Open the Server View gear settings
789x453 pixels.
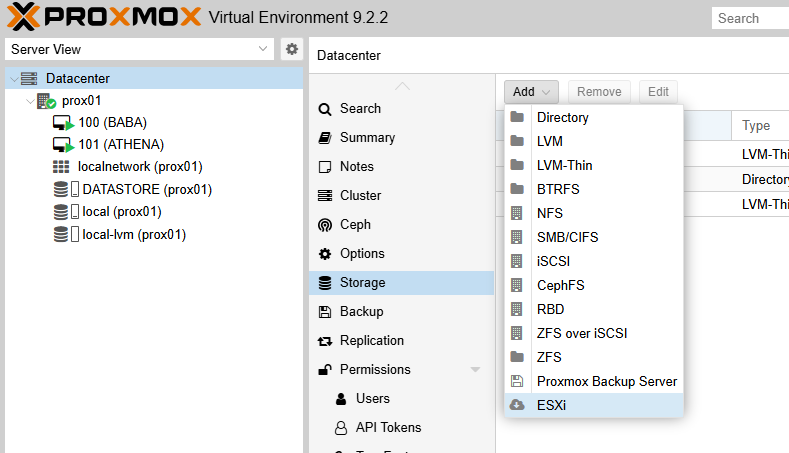pyautogui.click(x=292, y=49)
